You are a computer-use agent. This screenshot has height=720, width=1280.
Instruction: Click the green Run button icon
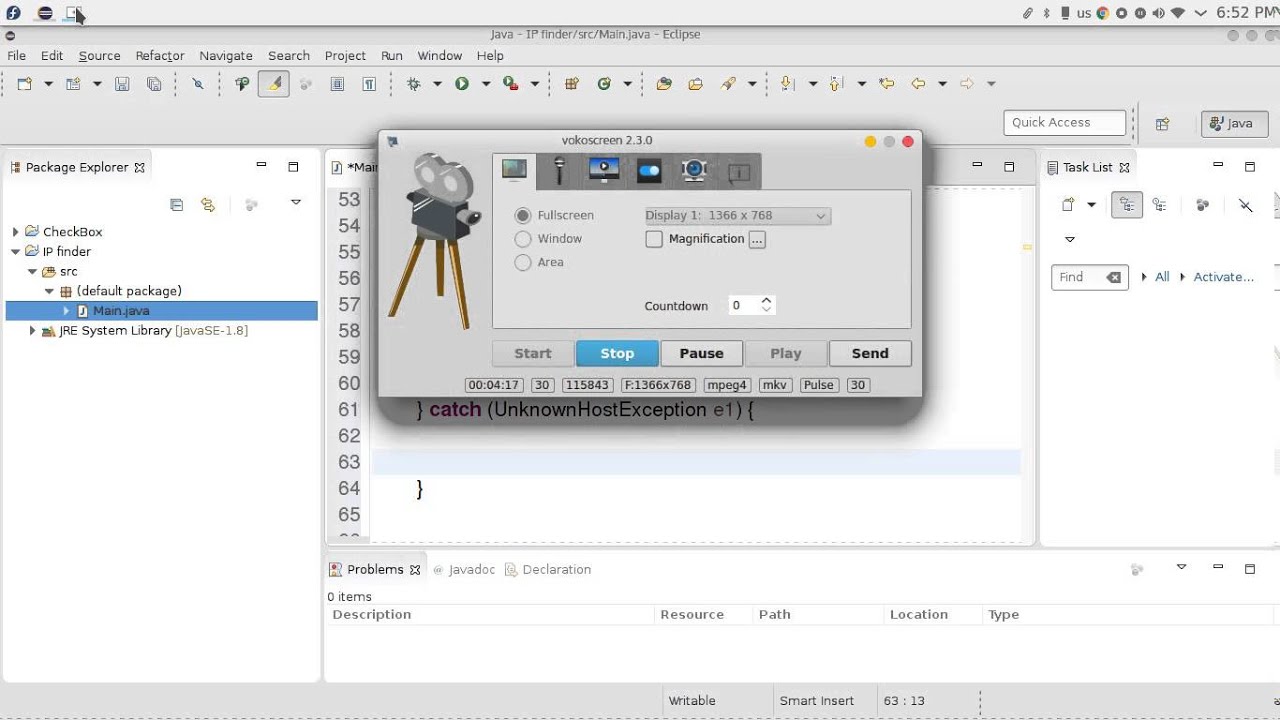point(462,84)
